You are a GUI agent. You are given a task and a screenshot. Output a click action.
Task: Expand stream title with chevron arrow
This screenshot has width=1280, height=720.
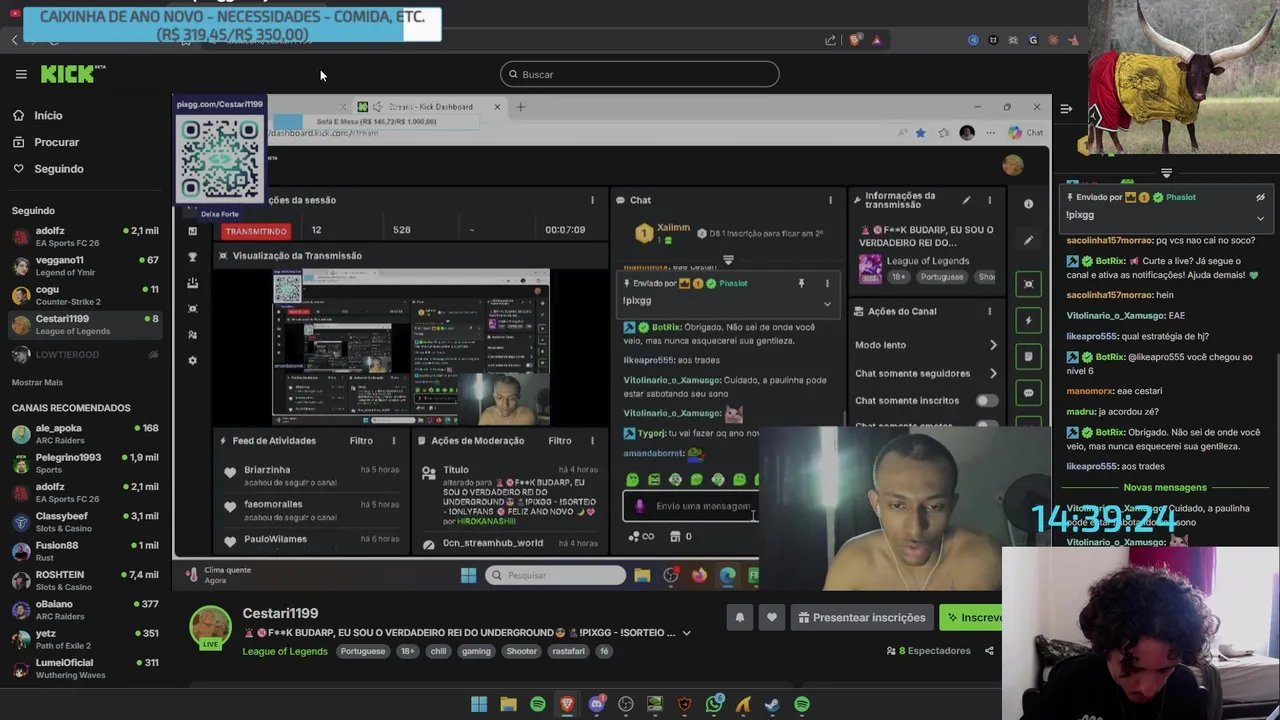click(686, 633)
